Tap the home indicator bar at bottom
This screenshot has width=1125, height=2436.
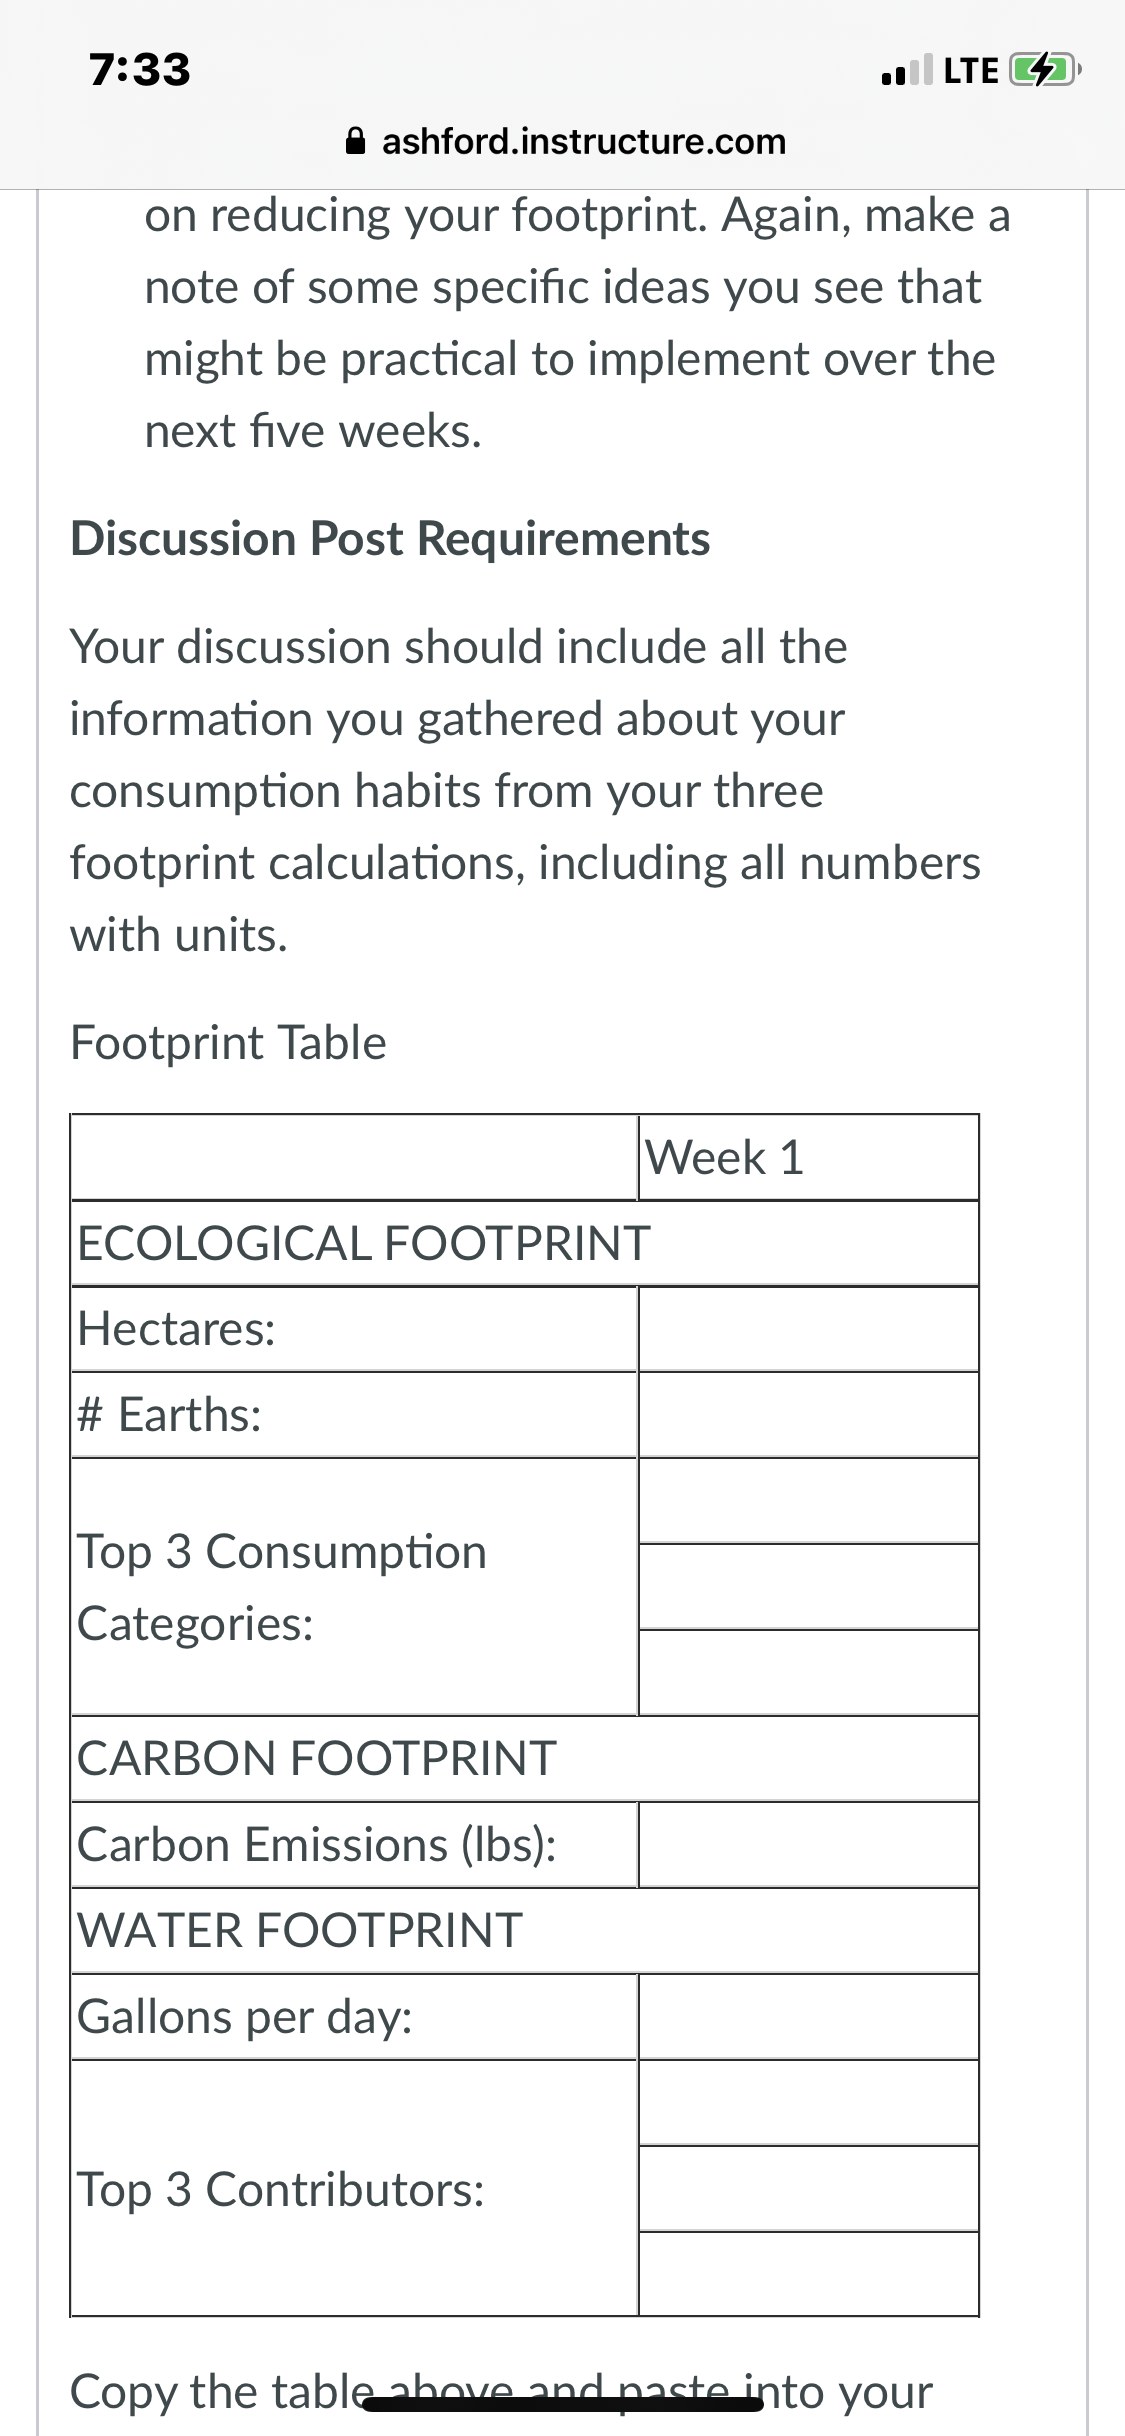[x=563, y=2403]
